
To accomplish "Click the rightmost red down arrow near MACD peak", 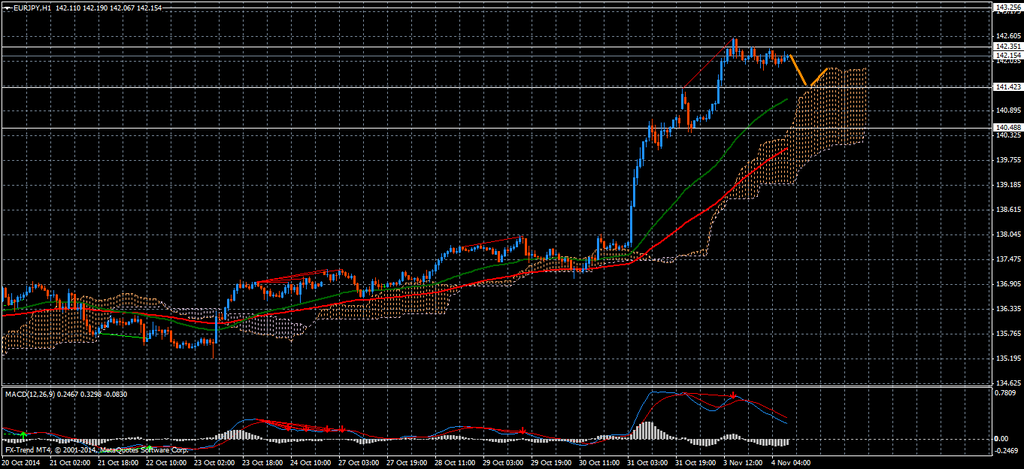I will (734, 397).
